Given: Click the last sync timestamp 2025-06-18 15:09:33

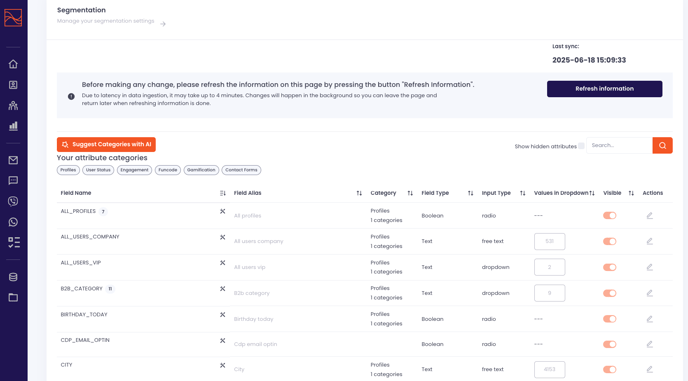Looking at the screenshot, I should (589, 60).
